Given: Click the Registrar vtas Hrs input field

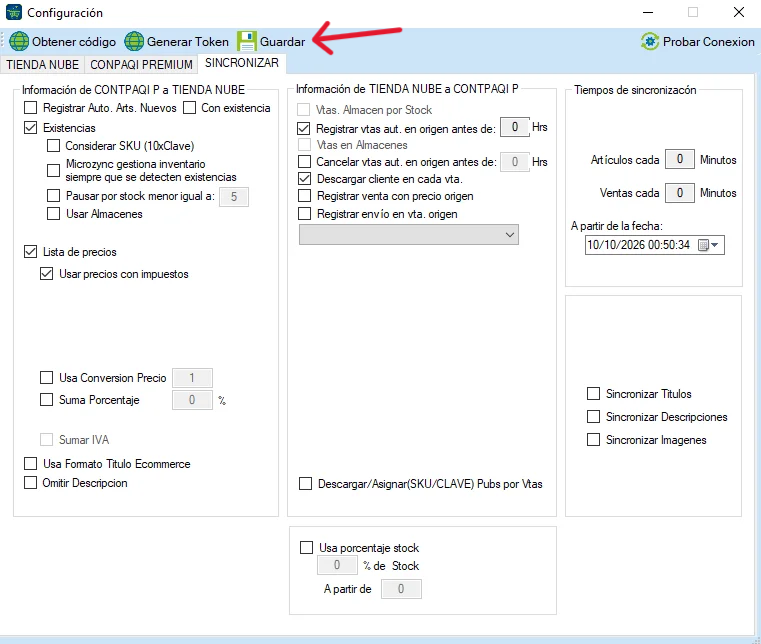Looking at the screenshot, I should click(x=514, y=127).
